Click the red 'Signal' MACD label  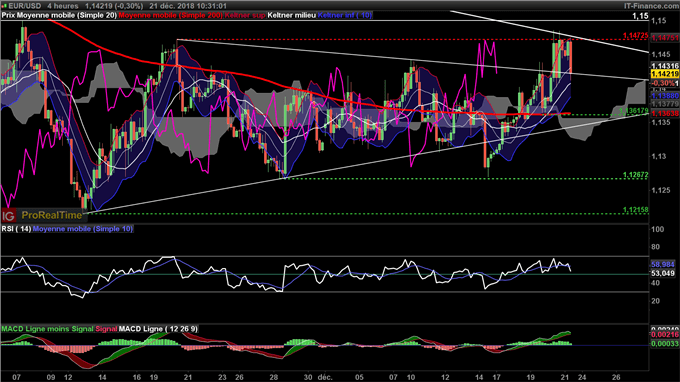pyautogui.click(x=106, y=329)
